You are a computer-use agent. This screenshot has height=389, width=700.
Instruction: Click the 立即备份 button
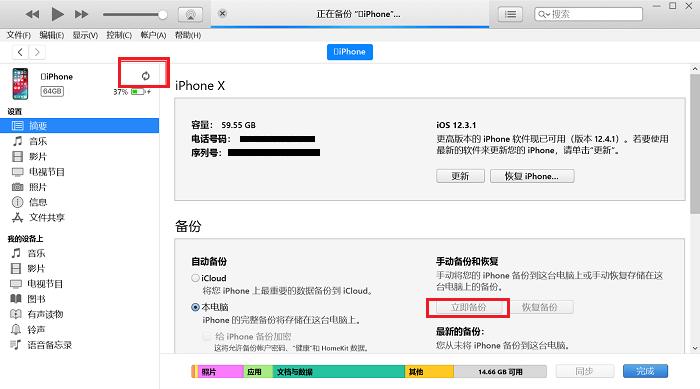click(468, 307)
